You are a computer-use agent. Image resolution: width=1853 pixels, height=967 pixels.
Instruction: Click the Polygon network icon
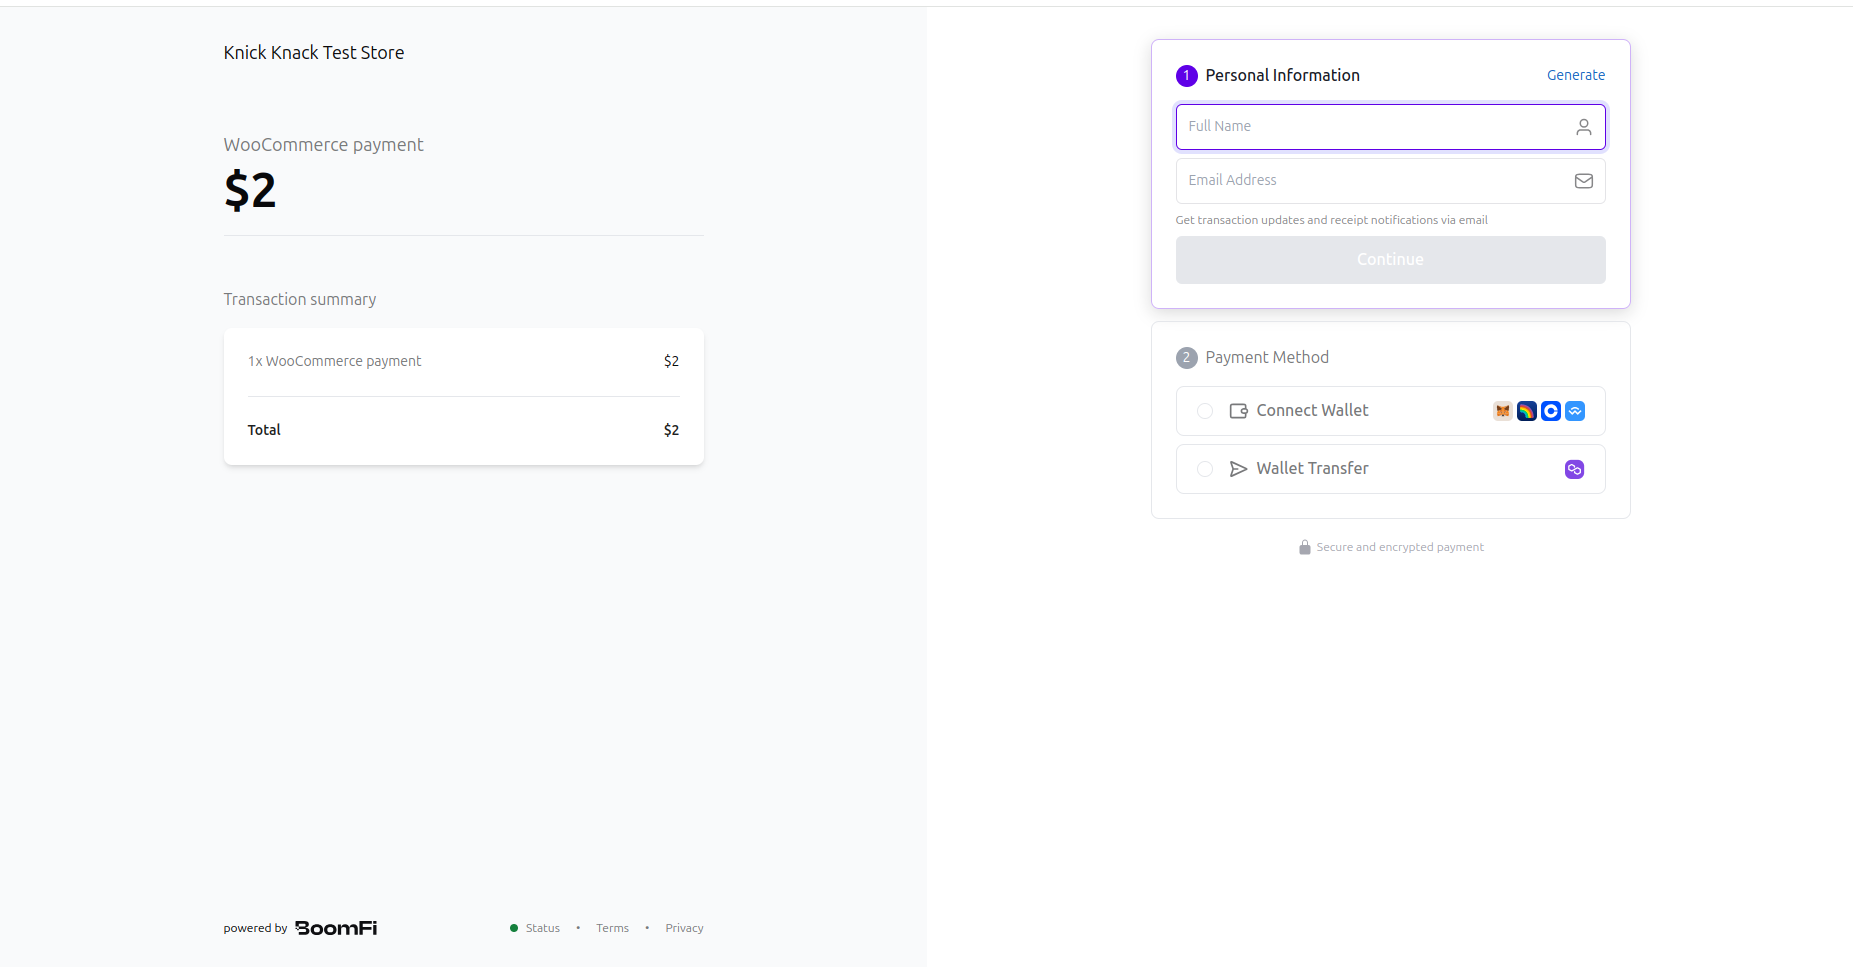click(x=1574, y=468)
